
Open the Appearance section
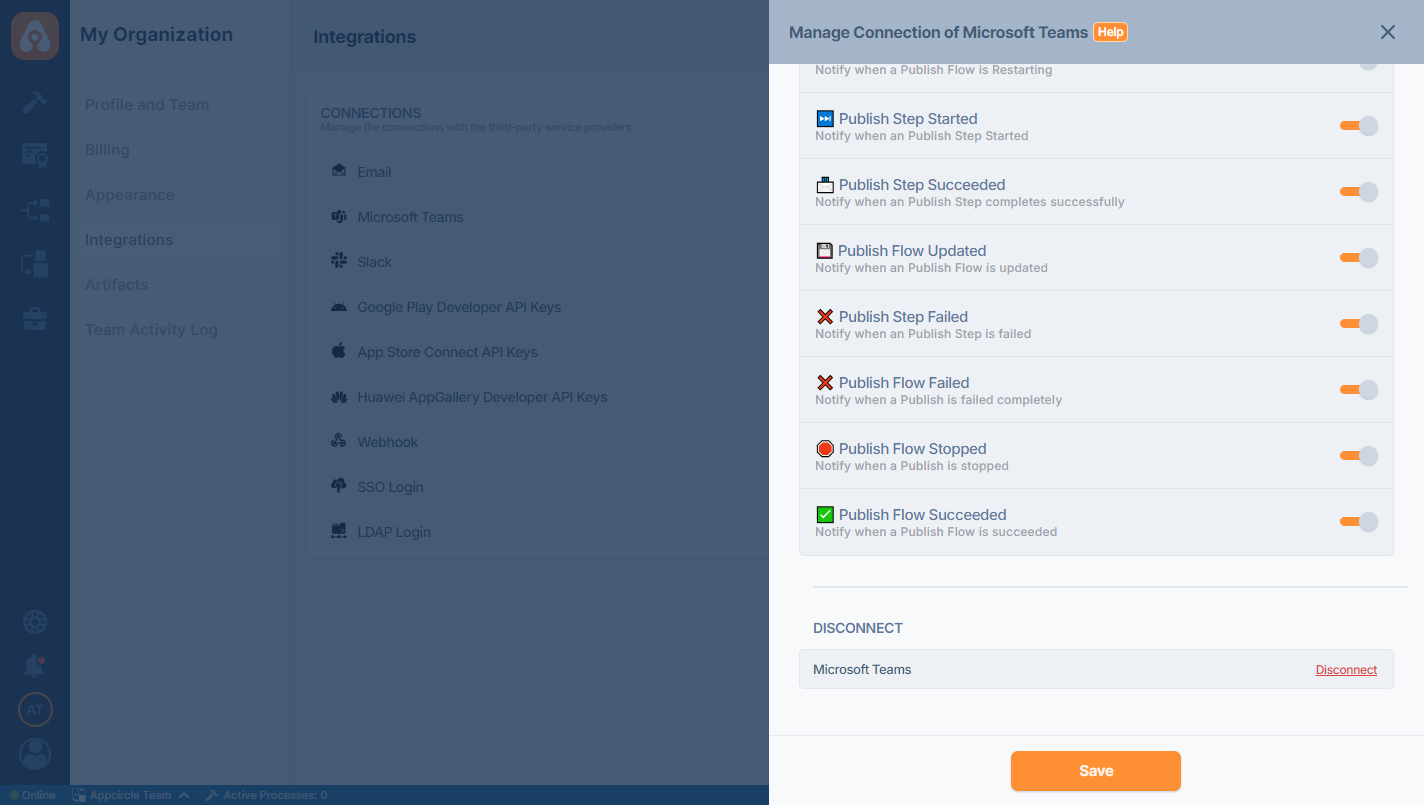[x=129, y=195]
